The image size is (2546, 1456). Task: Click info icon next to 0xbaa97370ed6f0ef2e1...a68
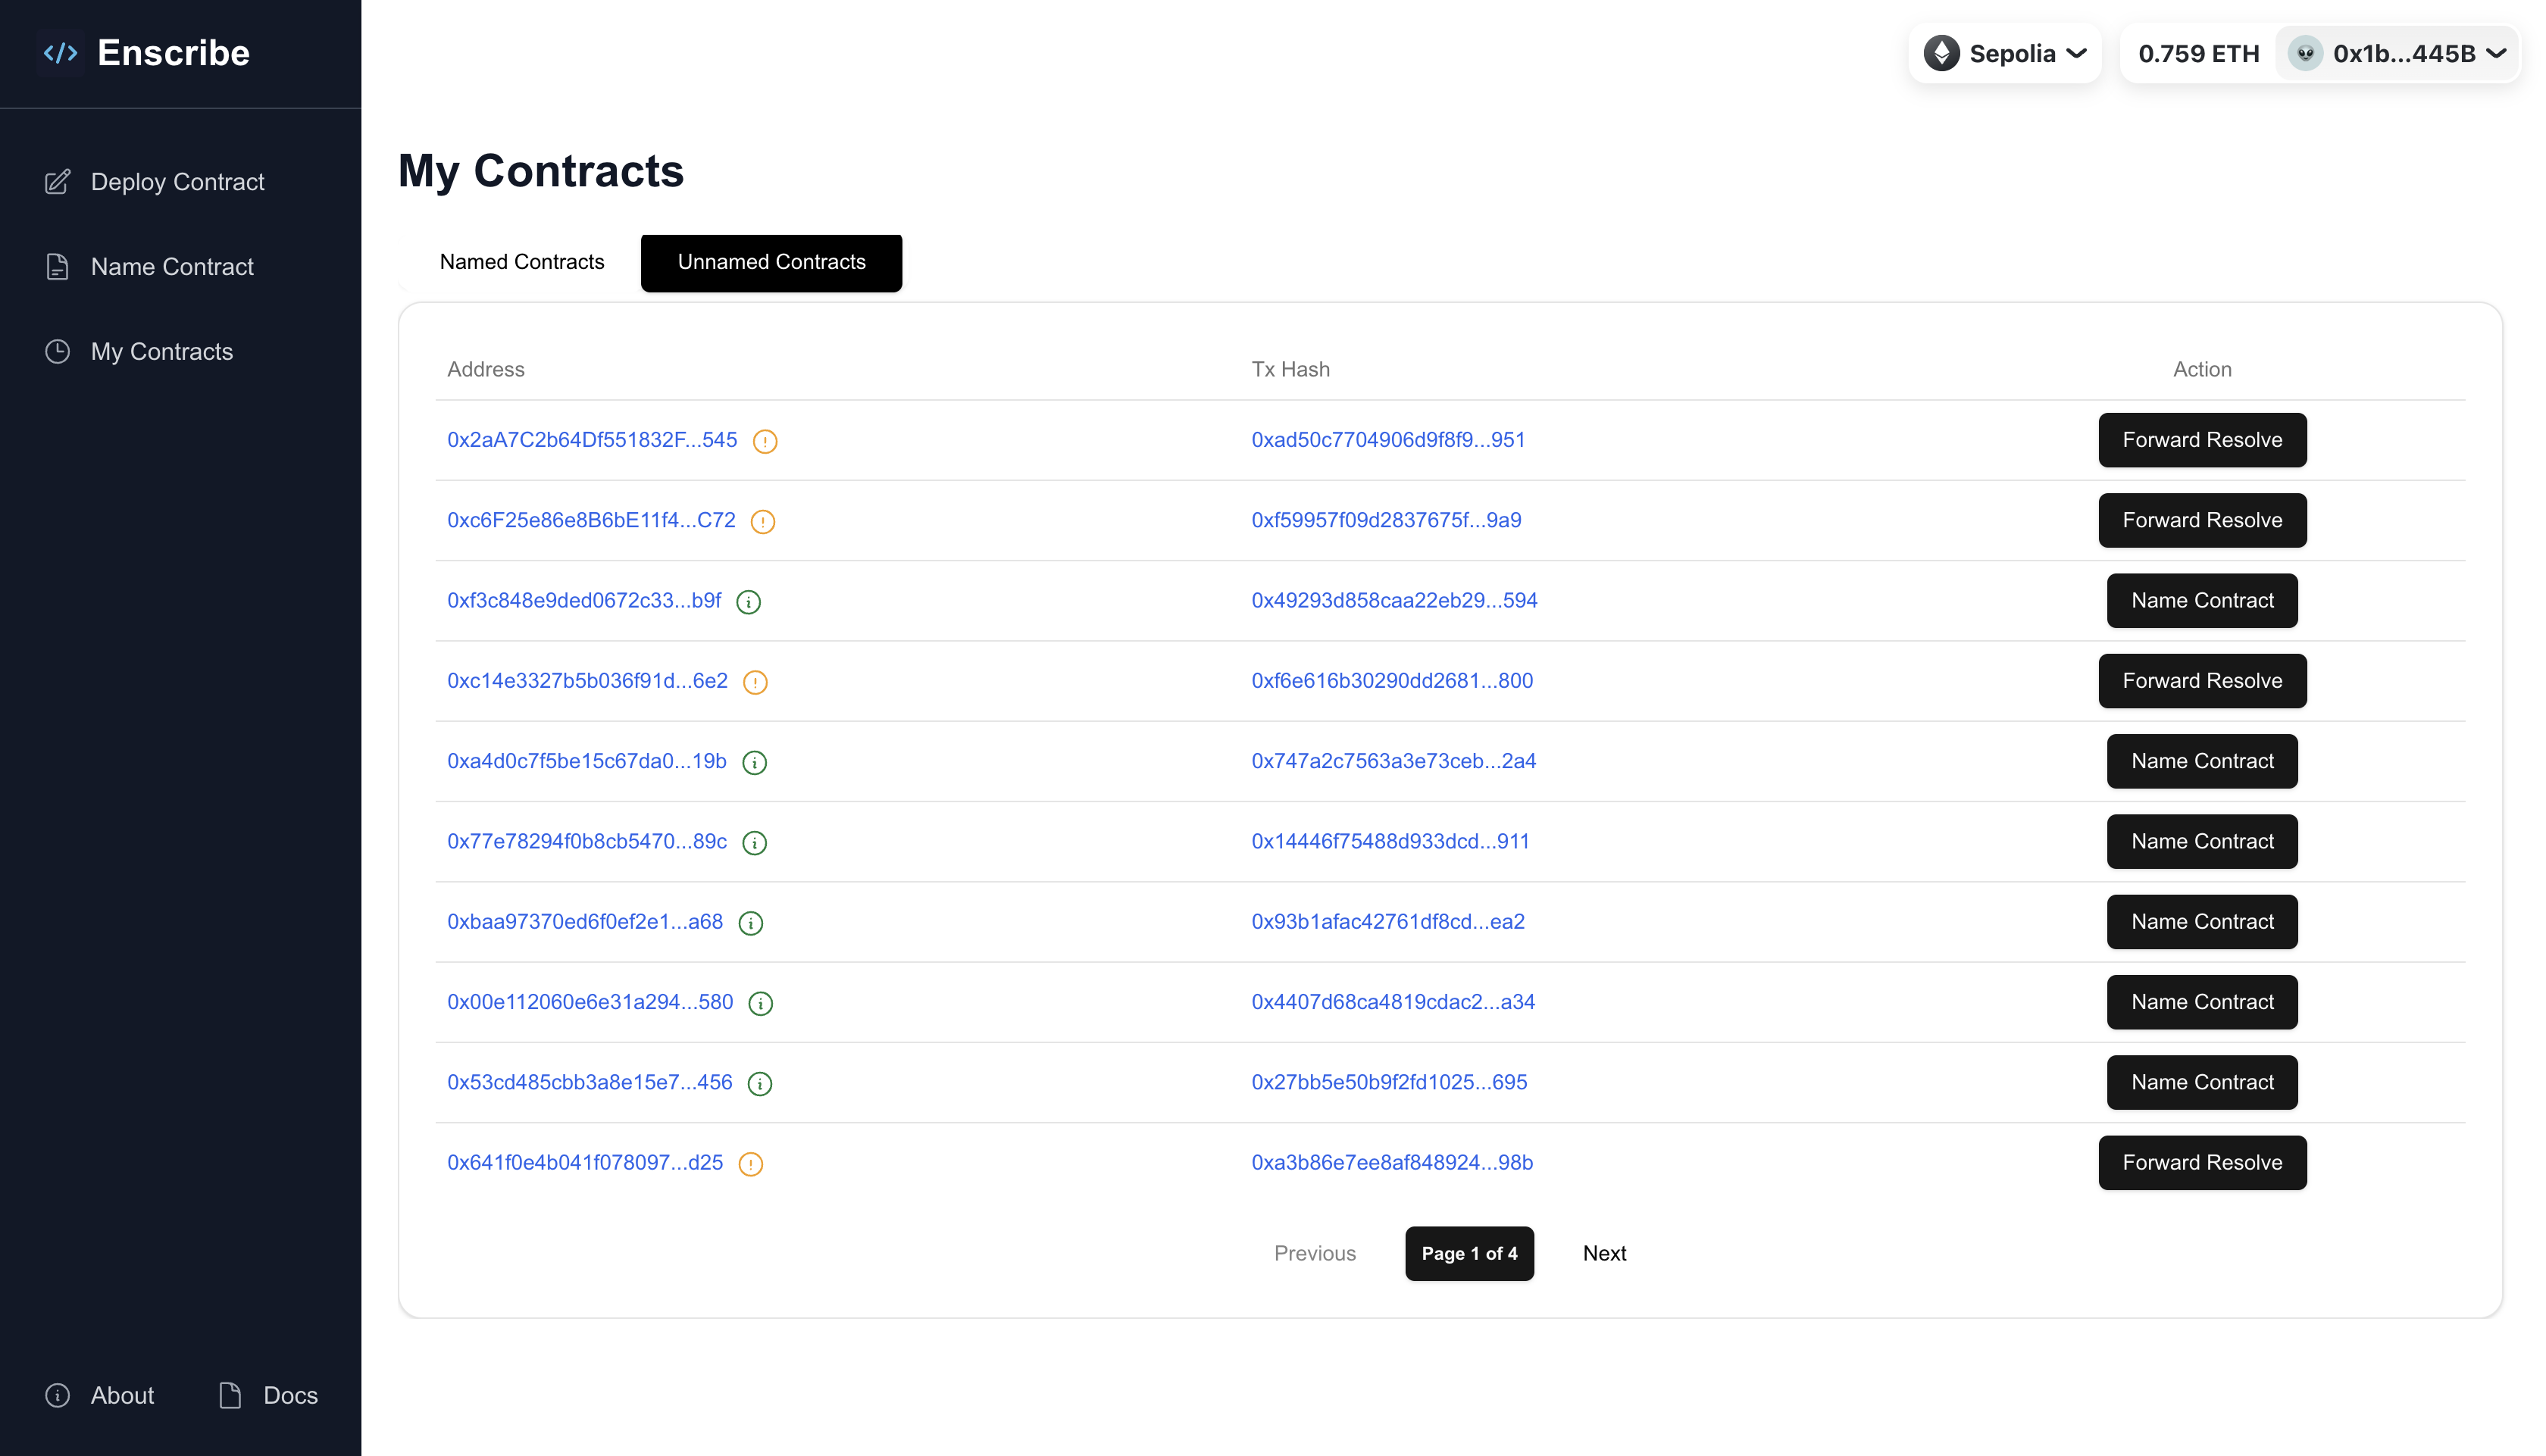coord(751,923)
